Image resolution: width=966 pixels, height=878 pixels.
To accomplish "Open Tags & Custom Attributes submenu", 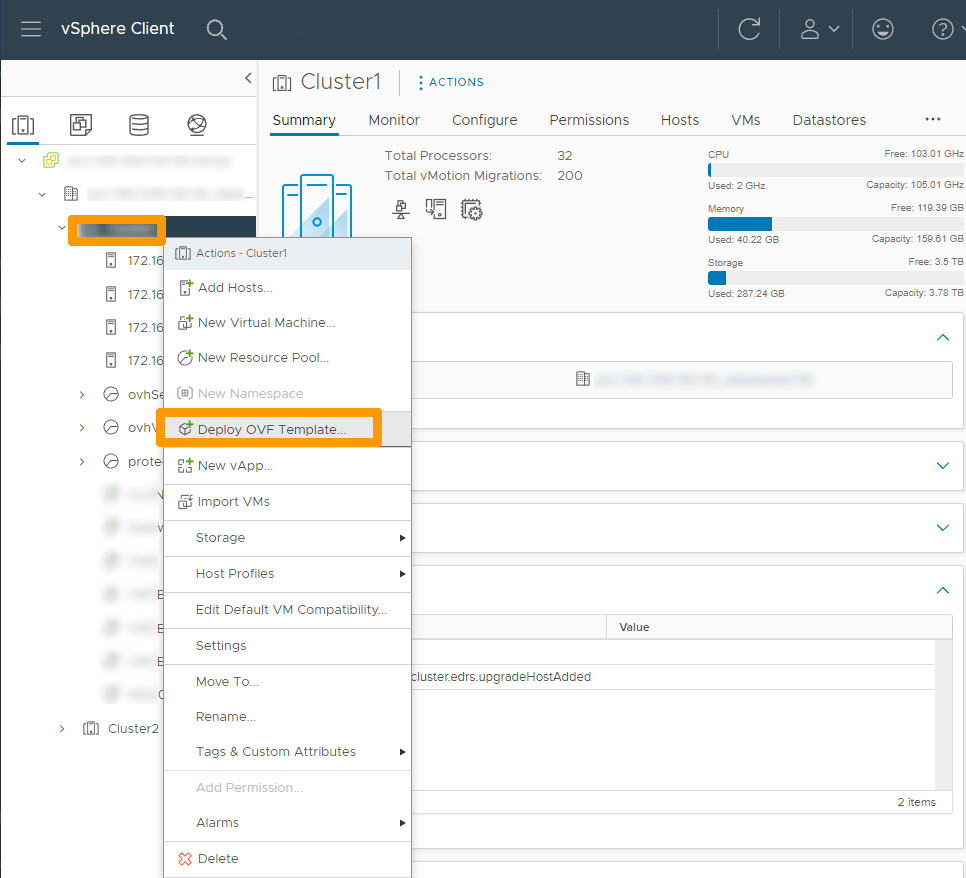I will [x=288, y=752].
